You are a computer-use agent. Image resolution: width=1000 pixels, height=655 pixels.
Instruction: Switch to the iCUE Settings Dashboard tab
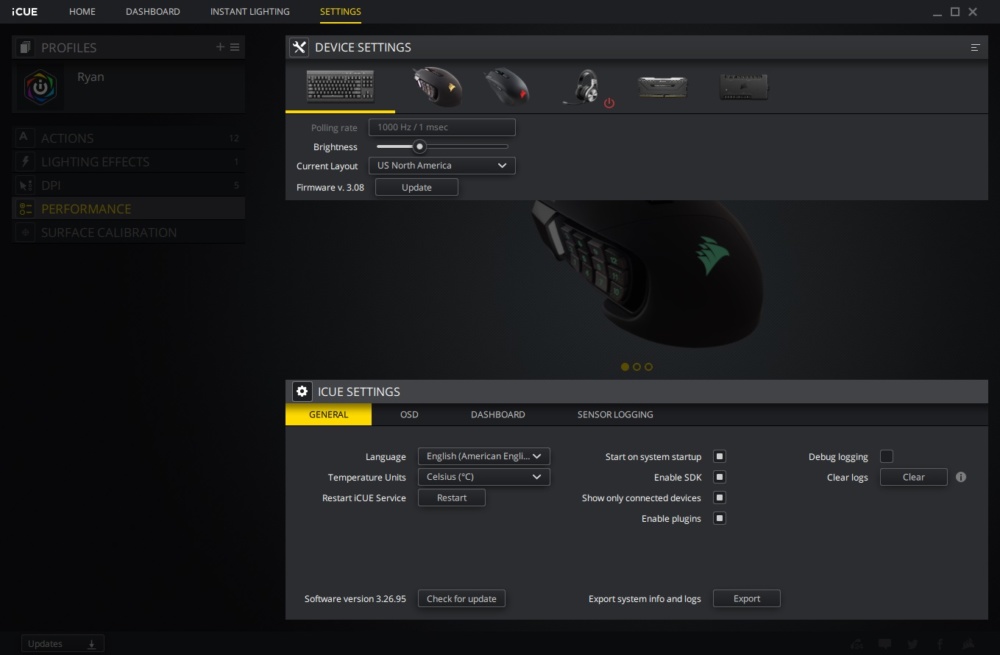(498, 415)
